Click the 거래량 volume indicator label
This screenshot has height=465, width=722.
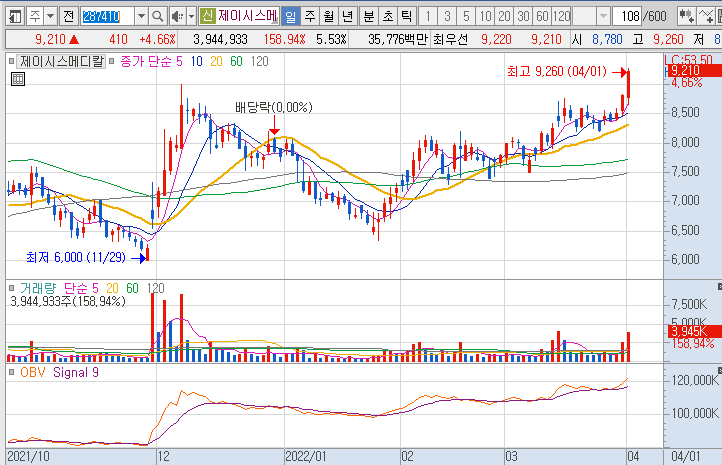click(38, 288)
